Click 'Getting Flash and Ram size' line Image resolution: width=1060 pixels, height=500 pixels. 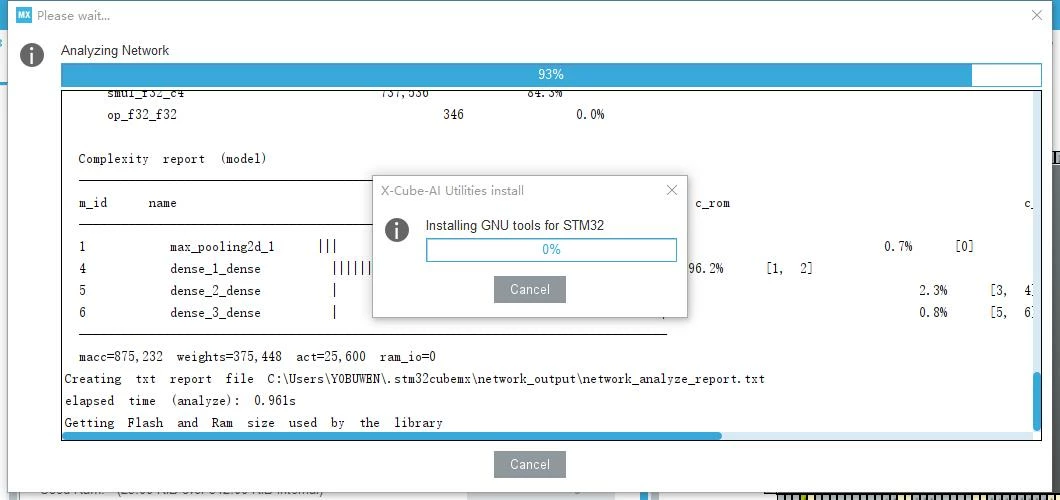click(x=254, y=423)
